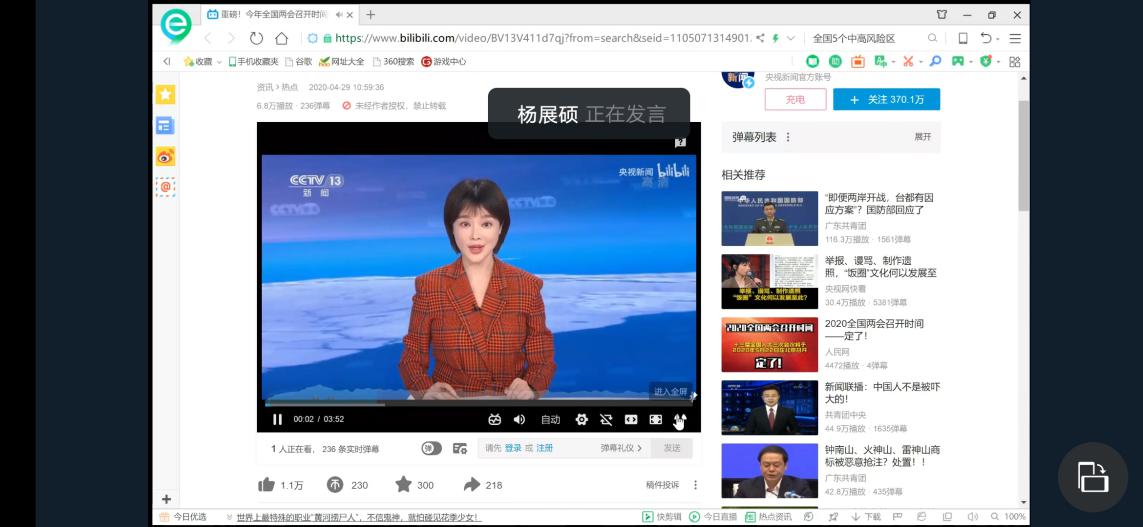Favorite the video with star icon
Screen dimensions: 1143x527
[403, 485]
